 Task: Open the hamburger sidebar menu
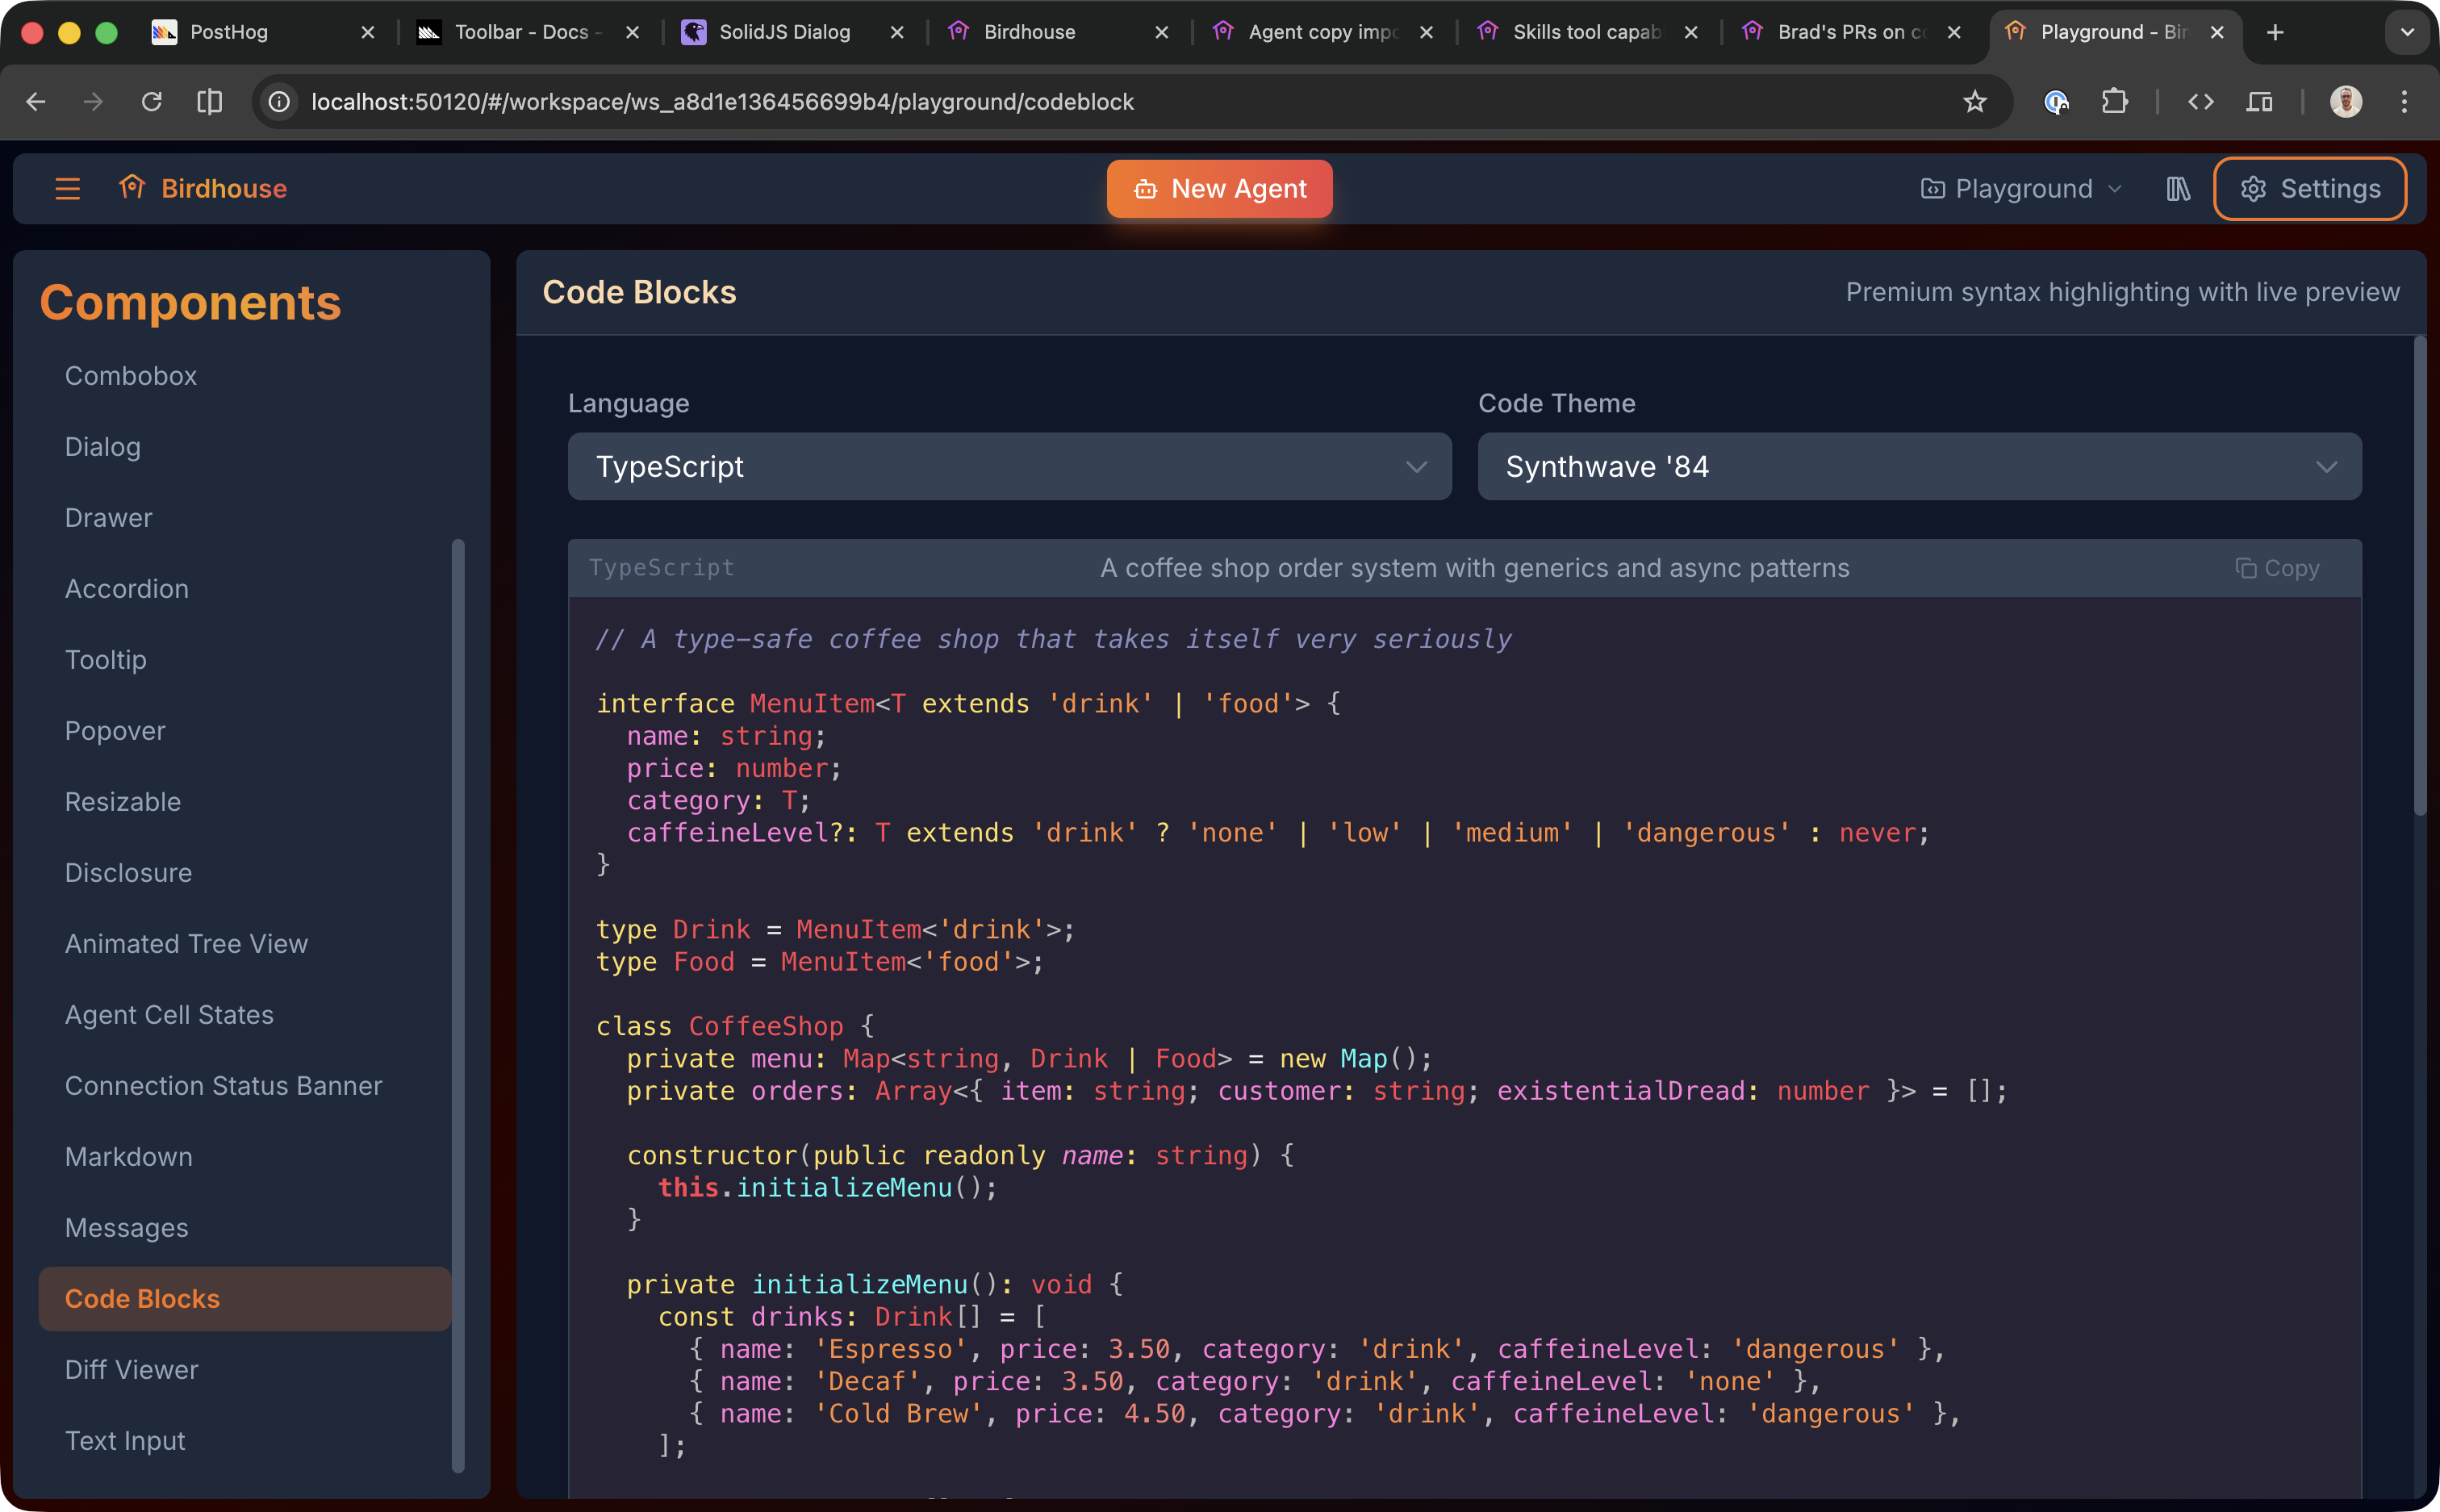[x=67, y=188]
